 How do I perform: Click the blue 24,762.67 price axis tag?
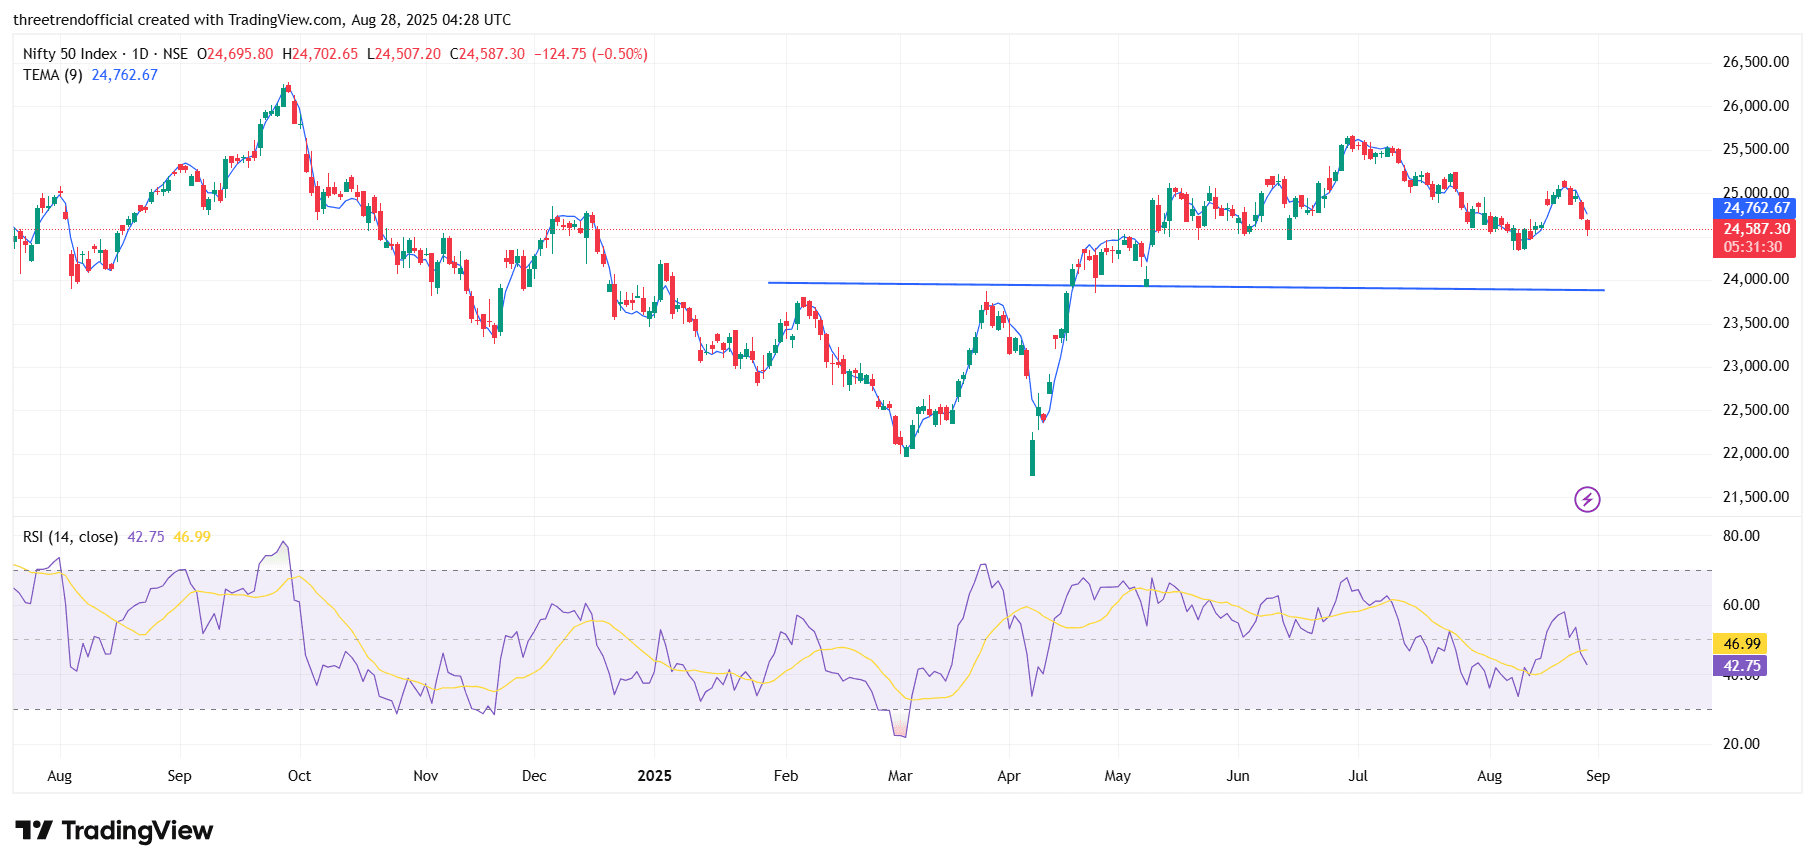pos(1755,209)
